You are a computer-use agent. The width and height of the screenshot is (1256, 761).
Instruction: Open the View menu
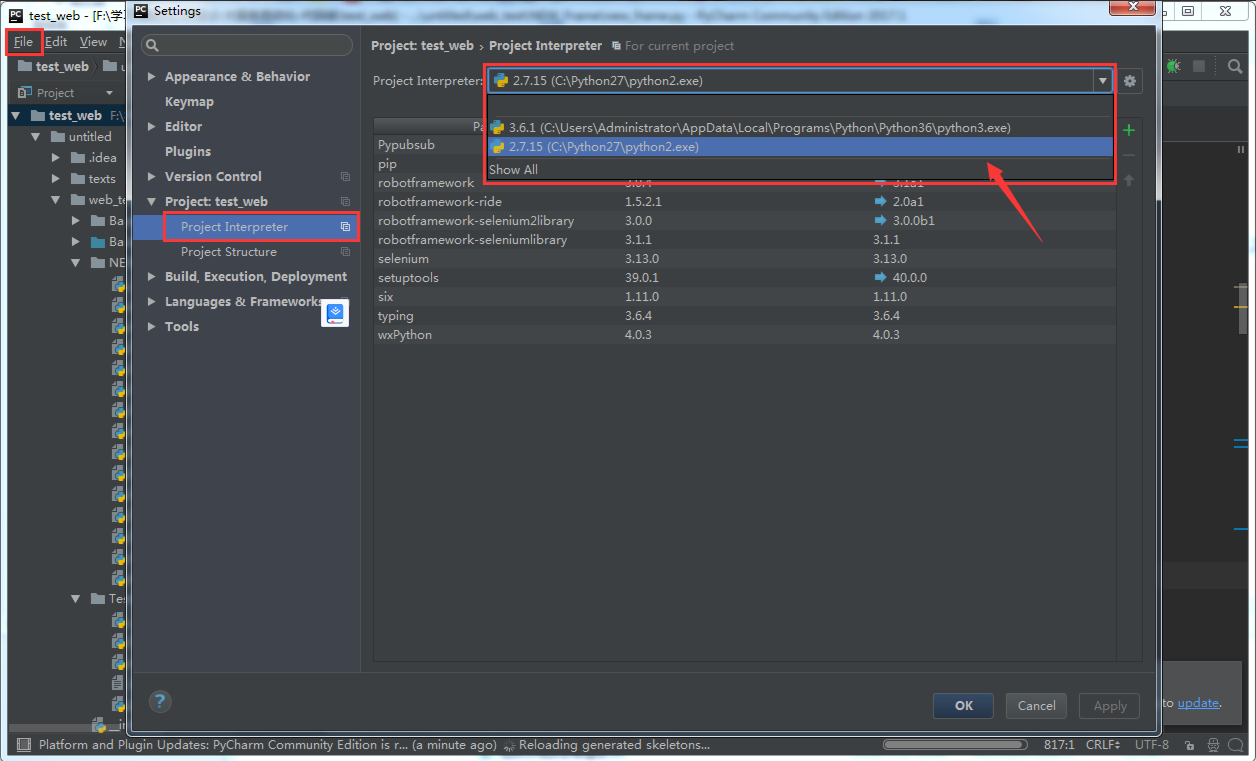[93, 42]
